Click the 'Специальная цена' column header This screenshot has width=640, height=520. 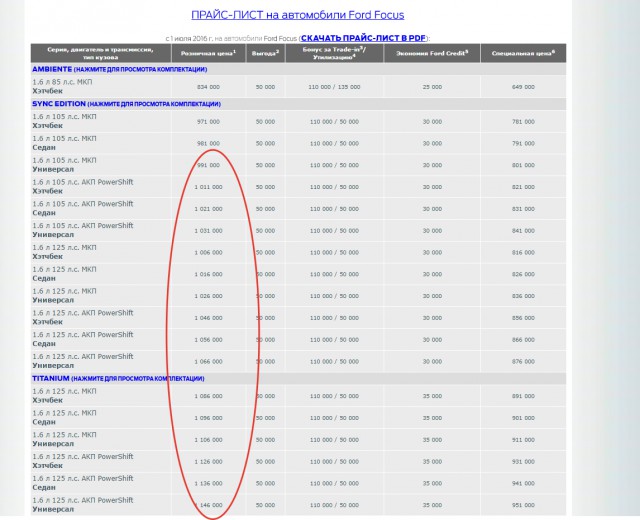point(523,53)
